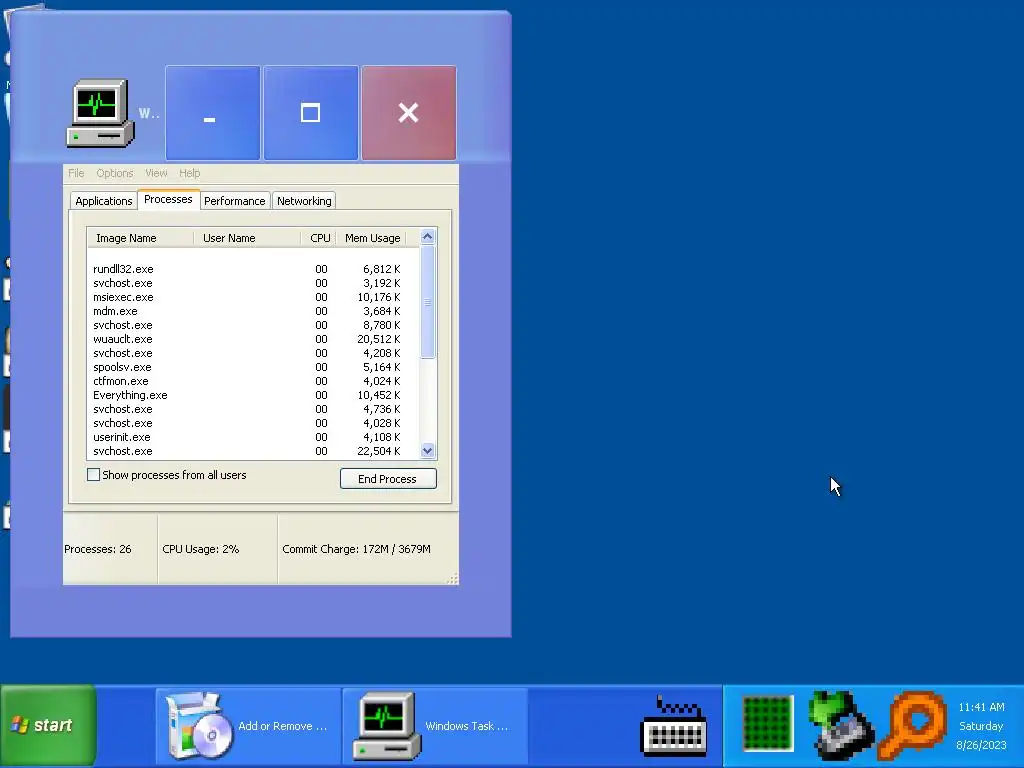Click the green CPU usage tray icon
The height and width of the screenshot is (768, 1024).
point(767,724)
